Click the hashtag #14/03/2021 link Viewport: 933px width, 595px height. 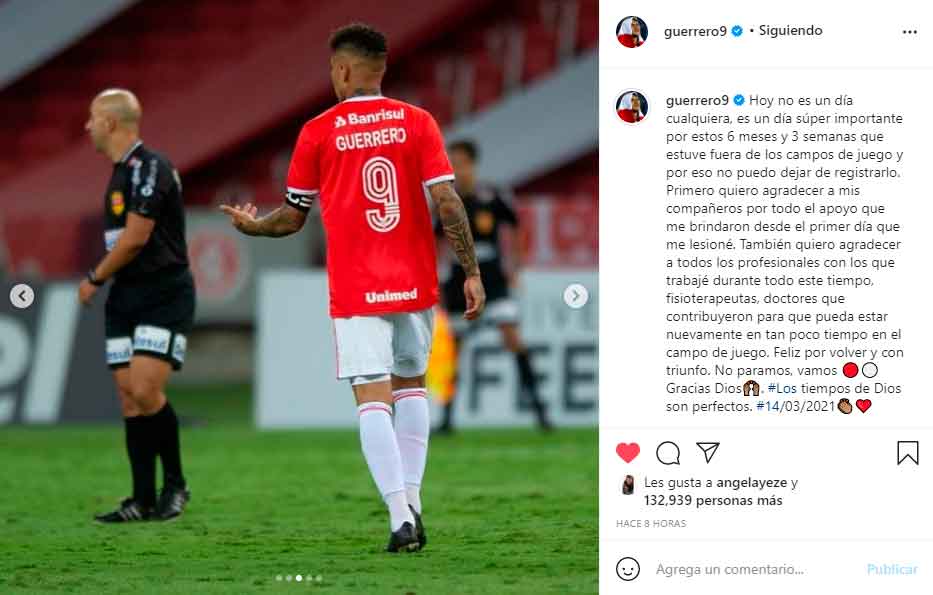coord(795,406)
